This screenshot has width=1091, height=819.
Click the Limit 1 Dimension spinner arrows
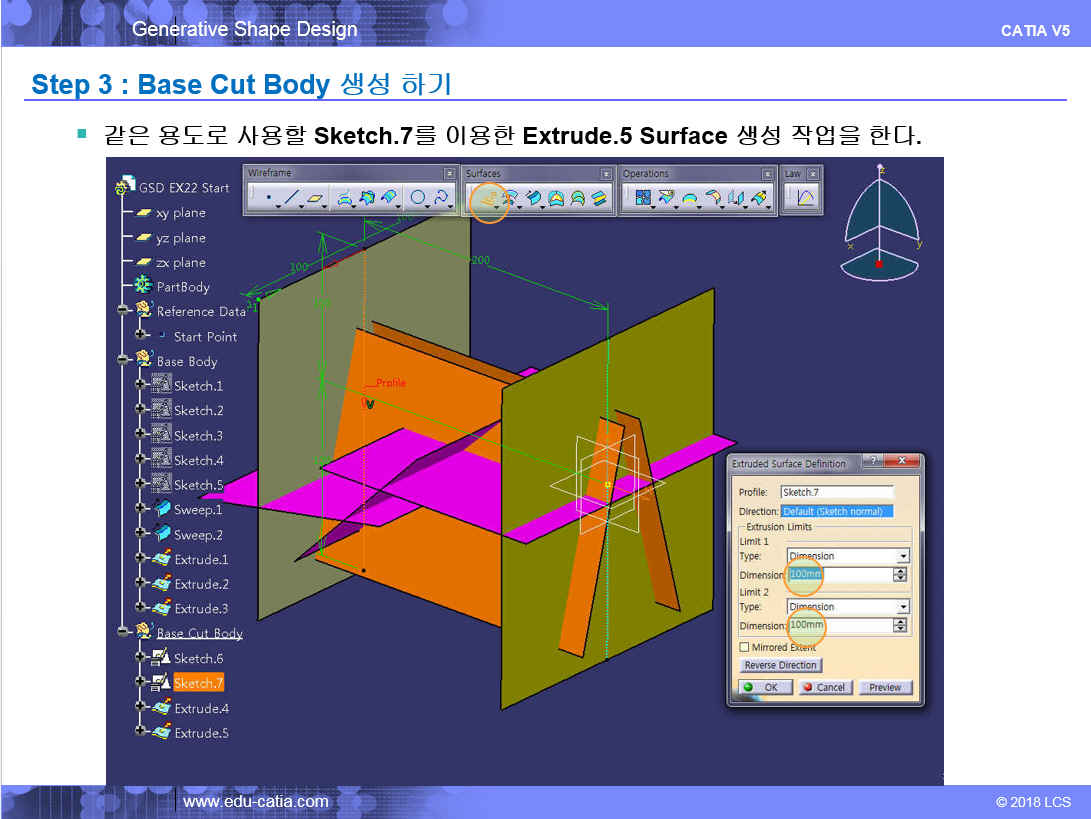pyautogui.click(x=900, y=575)
